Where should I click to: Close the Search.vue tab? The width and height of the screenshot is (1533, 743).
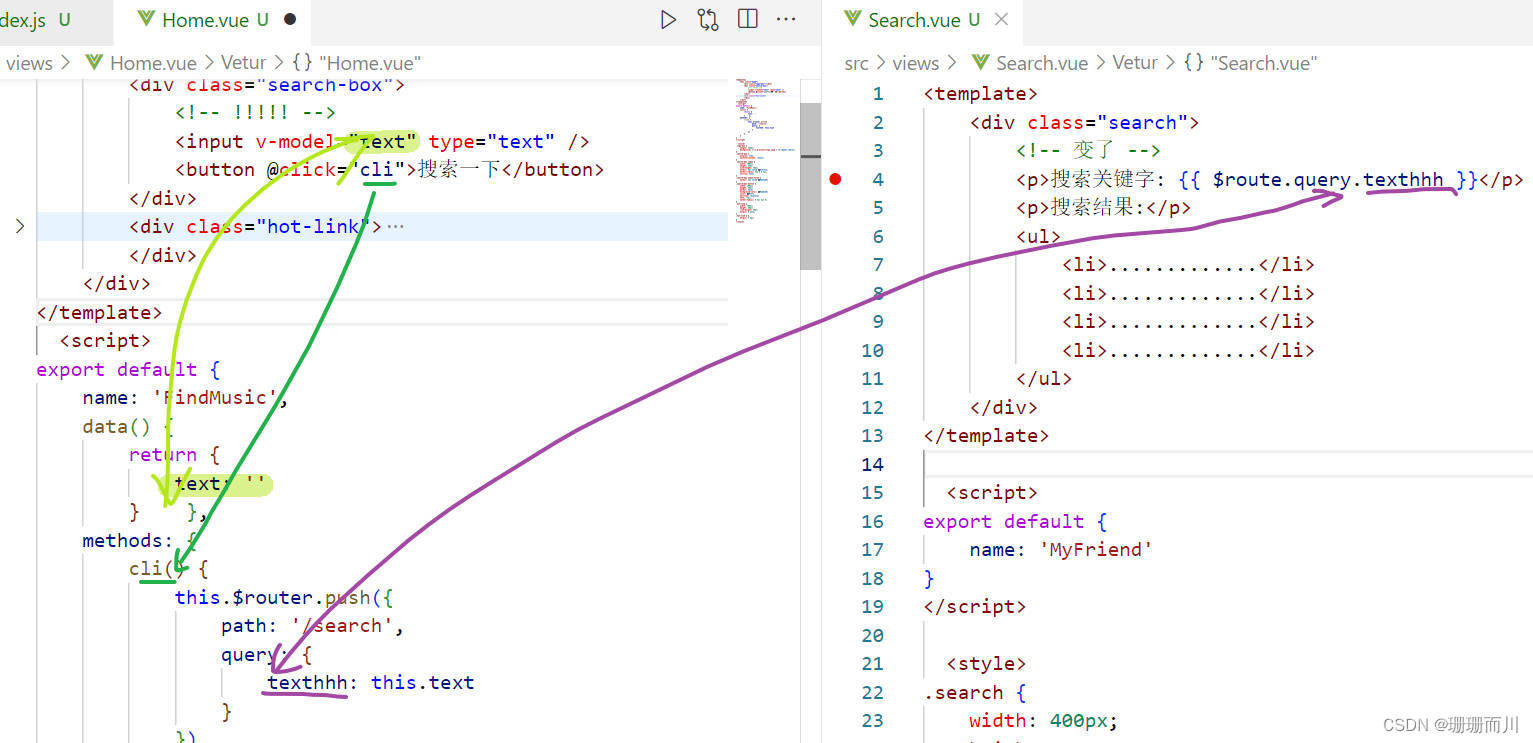[1001, 19]
